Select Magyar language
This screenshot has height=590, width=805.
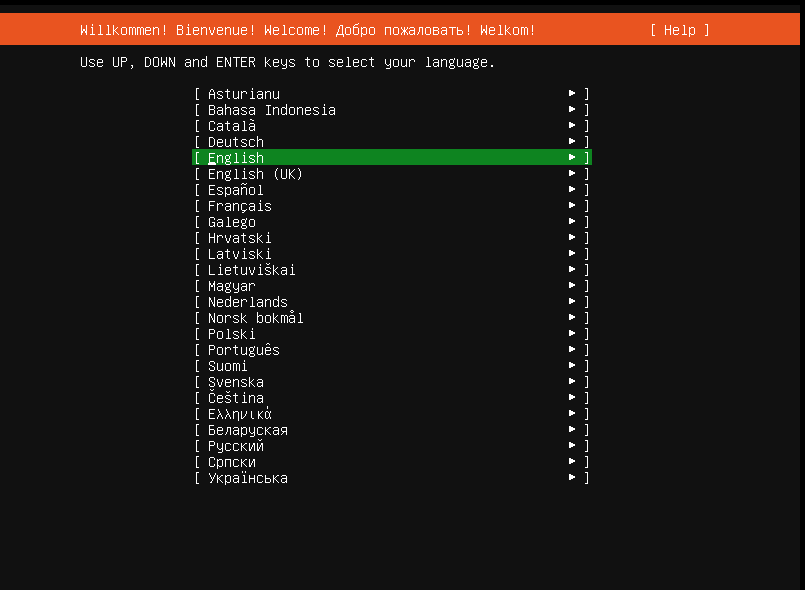click(x=392, y=286)
